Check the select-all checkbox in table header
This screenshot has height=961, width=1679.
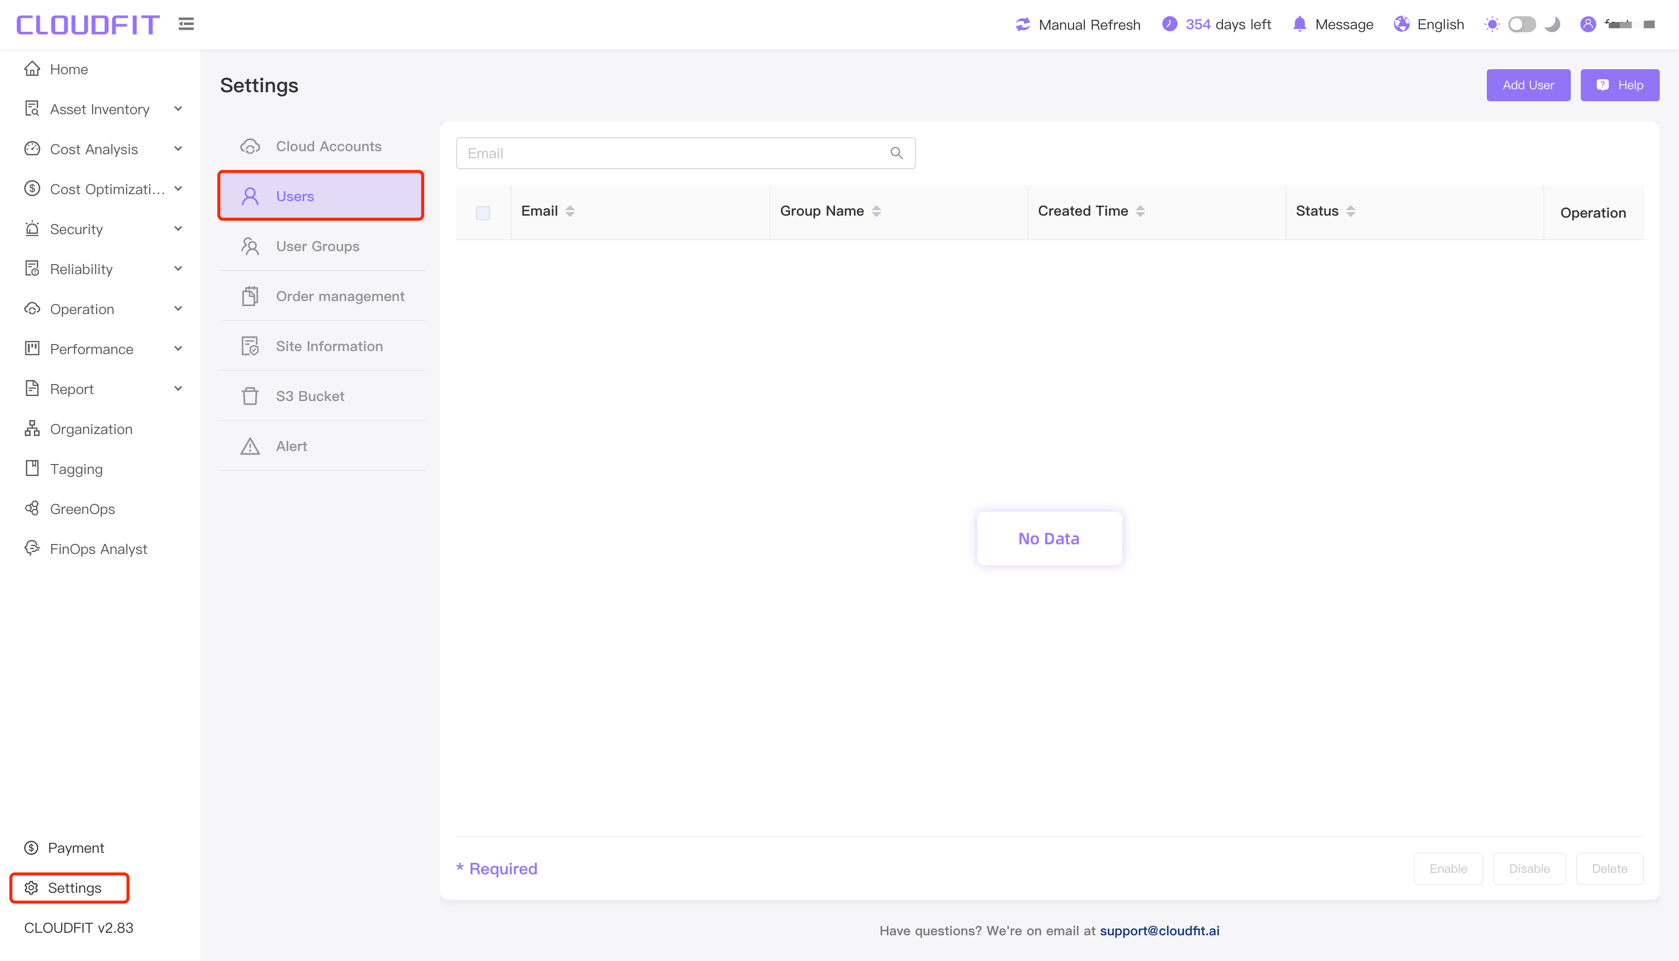(483, 213)
